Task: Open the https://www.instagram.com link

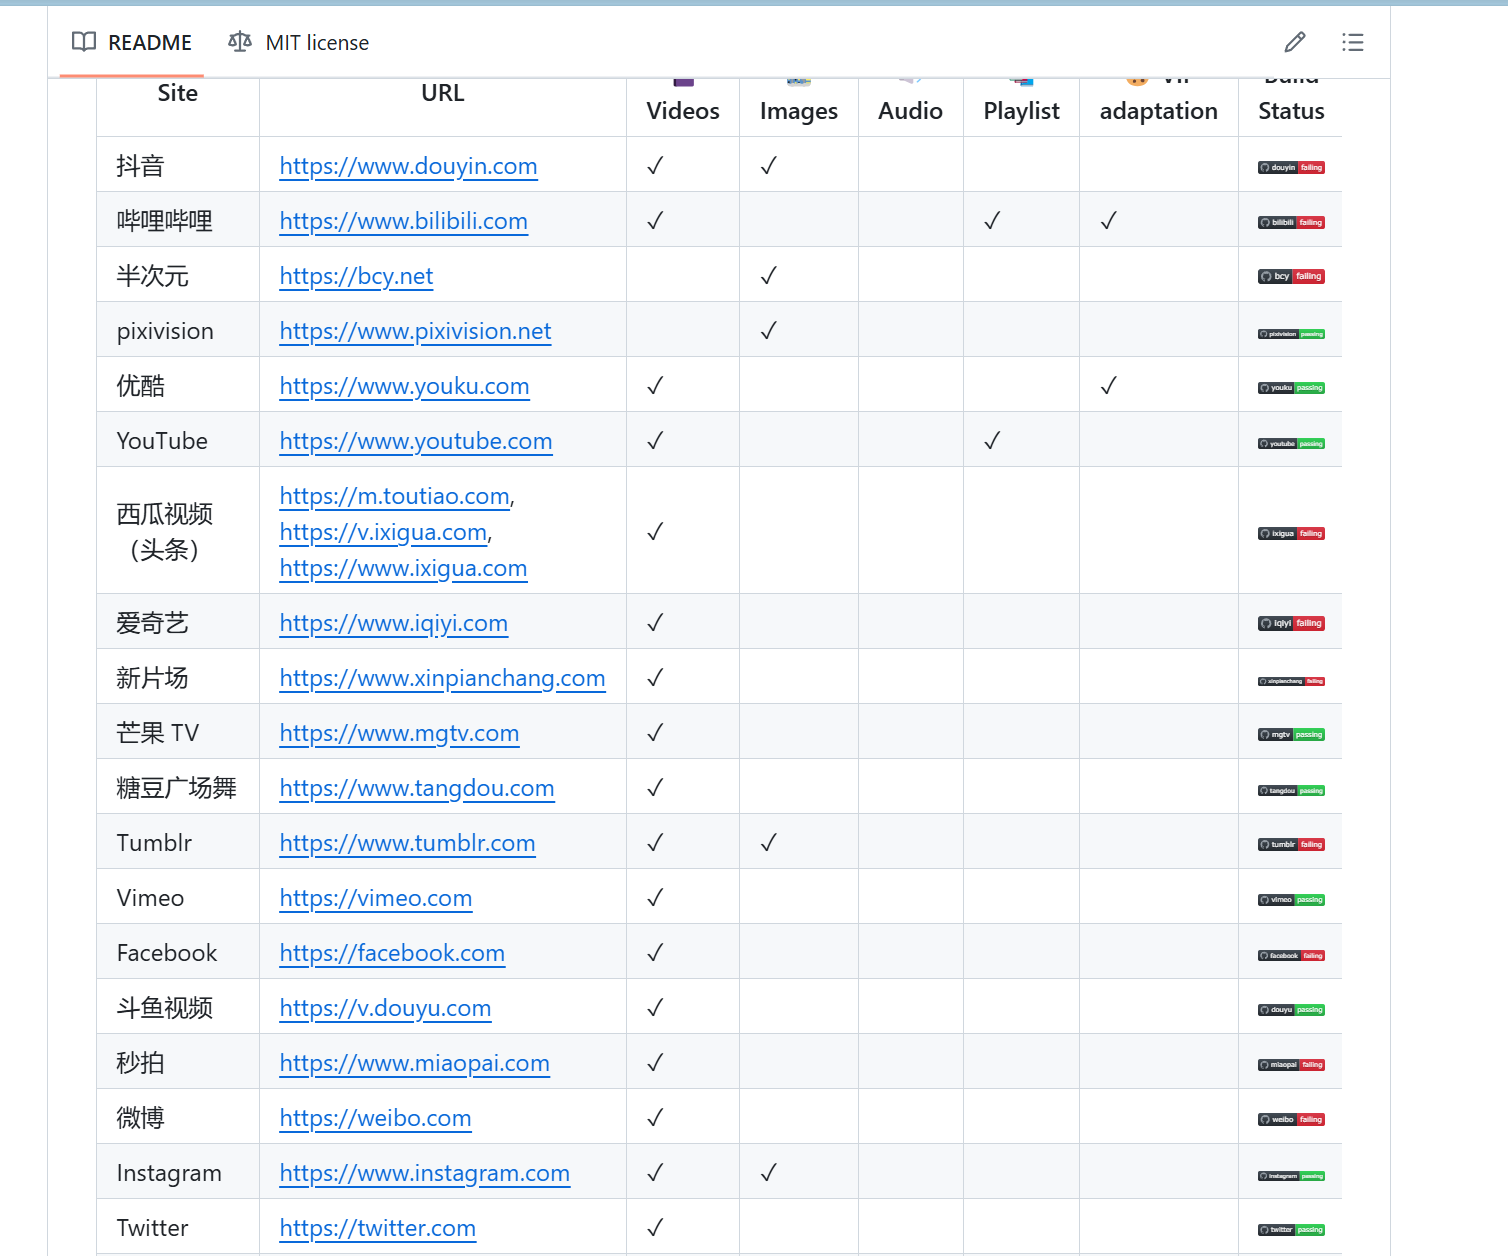Action: point(425,1173)
